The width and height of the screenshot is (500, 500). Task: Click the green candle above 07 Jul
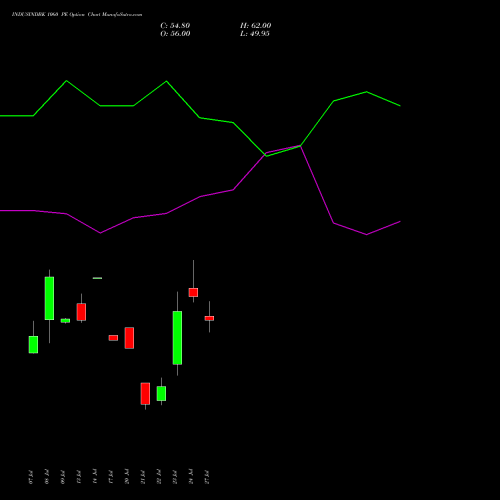coord(33,345)
